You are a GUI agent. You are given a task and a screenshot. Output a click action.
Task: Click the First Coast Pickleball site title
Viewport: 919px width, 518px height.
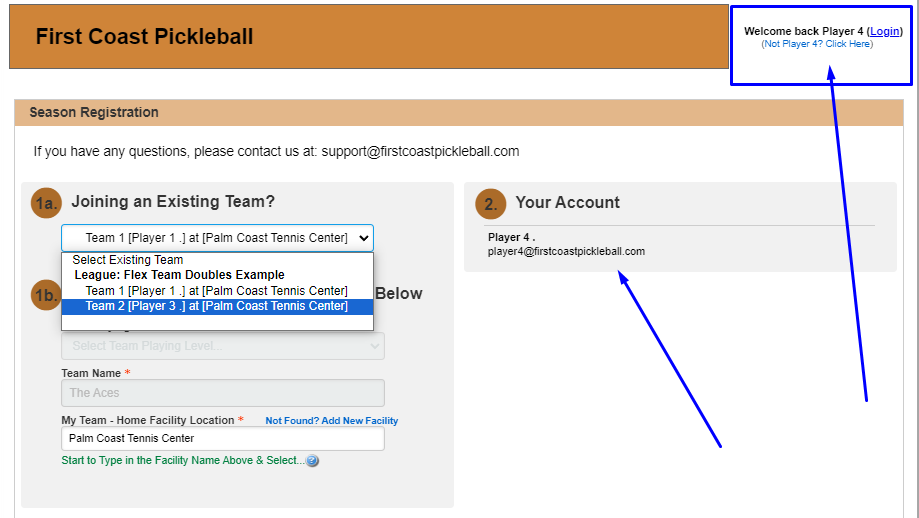[144, 37]
